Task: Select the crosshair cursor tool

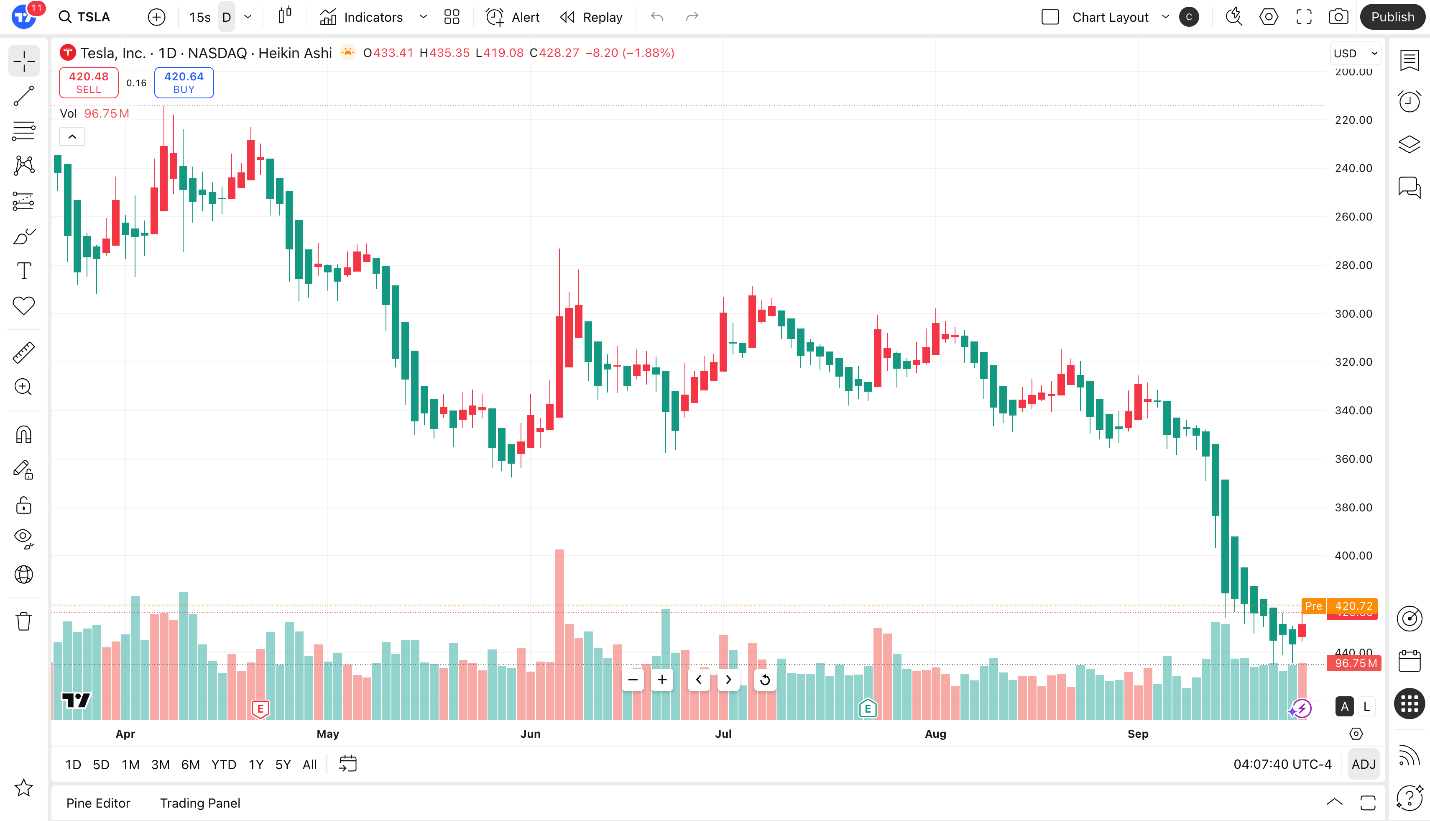Action: point(24,62)
